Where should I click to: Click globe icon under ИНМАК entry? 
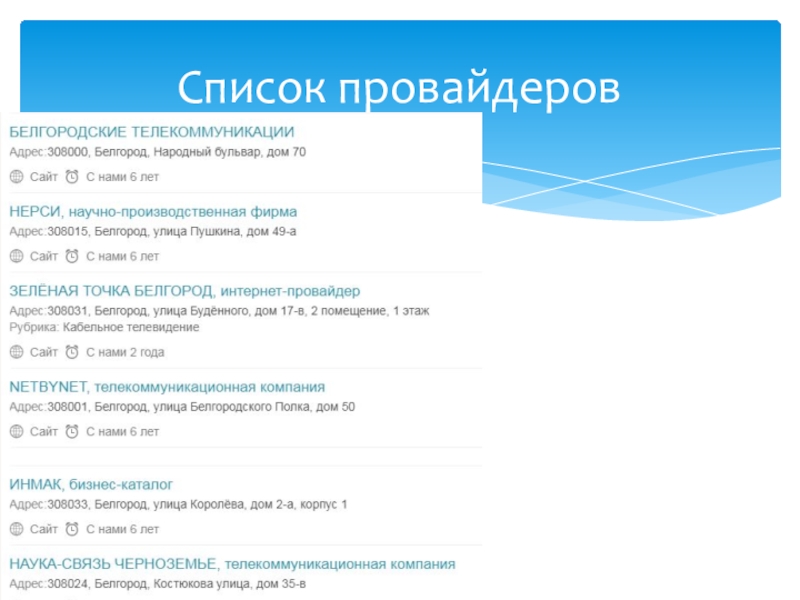click(17, 529)
